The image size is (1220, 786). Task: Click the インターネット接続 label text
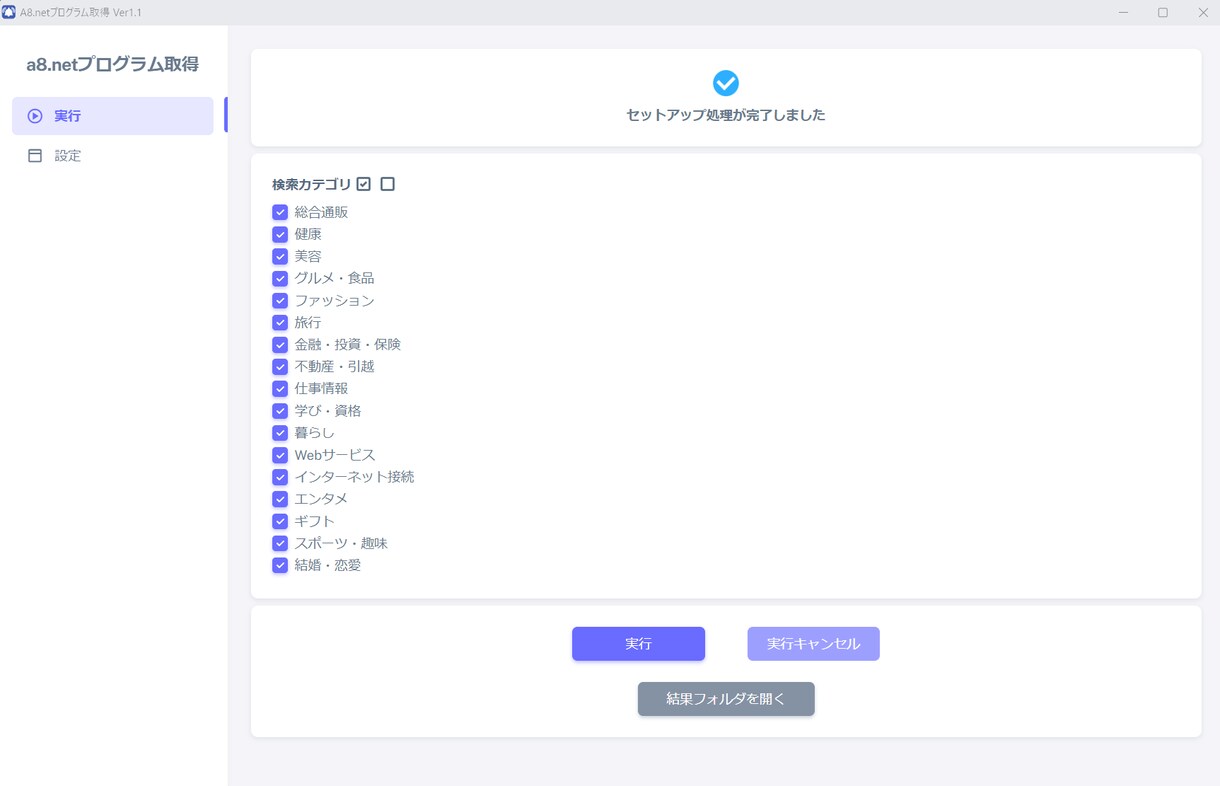click(354, 477)
